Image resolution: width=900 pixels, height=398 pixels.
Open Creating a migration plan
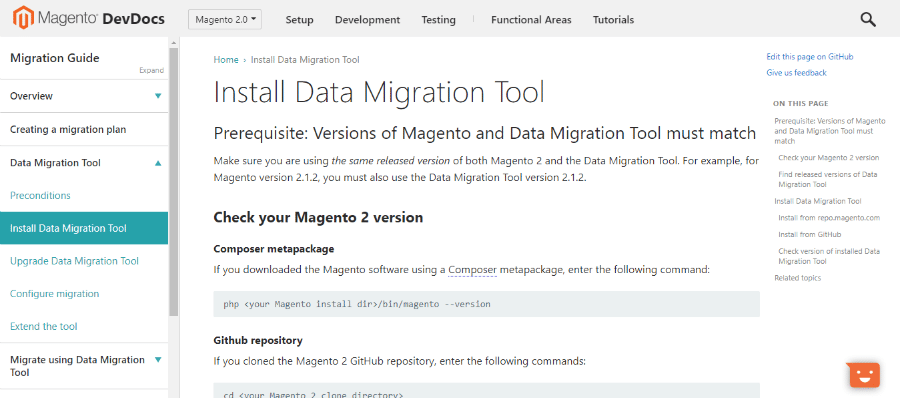(x=68, y=130)
